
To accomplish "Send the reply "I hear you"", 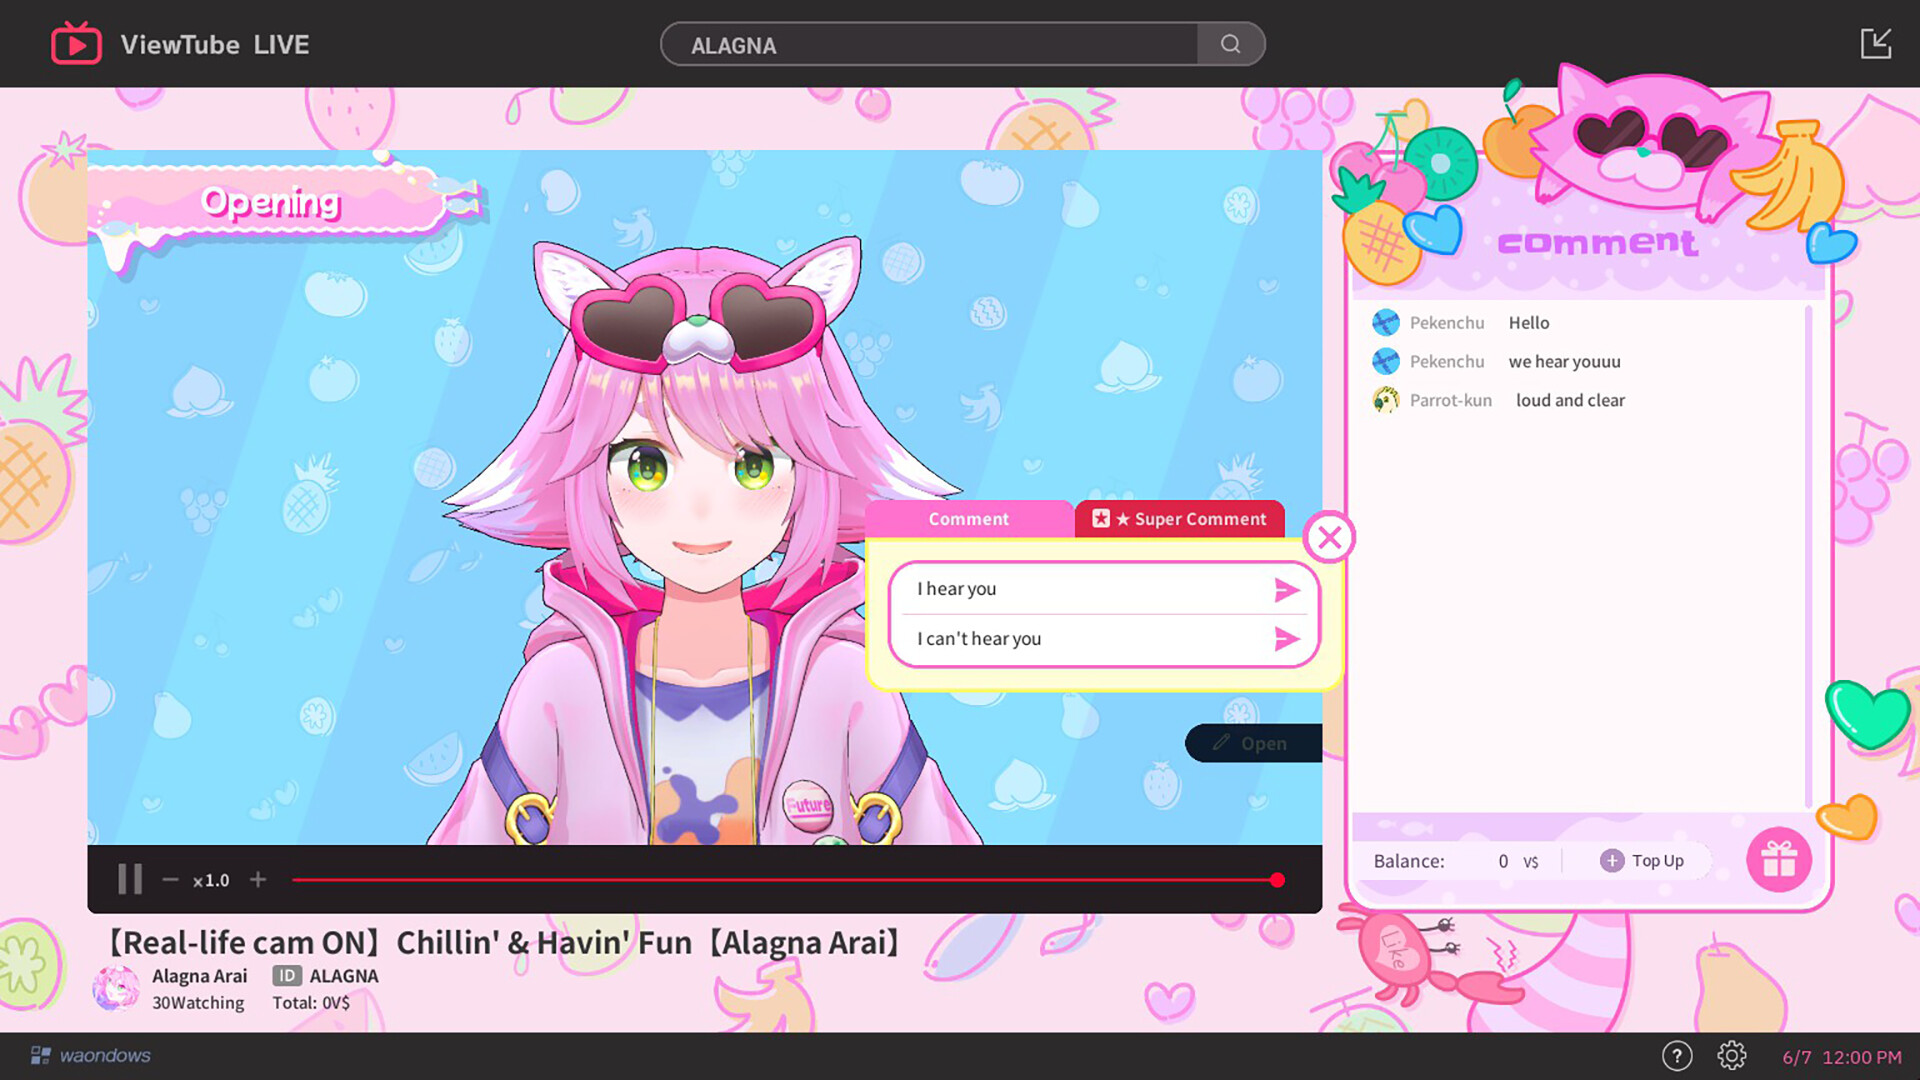I will 1287,590.
